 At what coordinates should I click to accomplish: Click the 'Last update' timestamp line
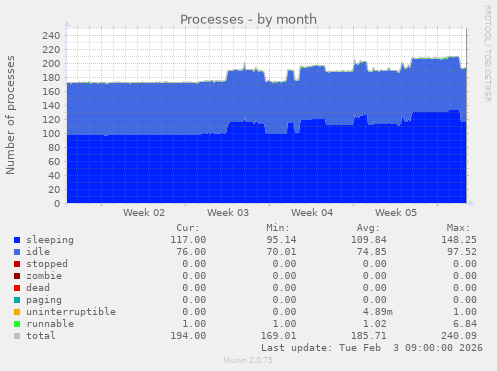(372, 348)
